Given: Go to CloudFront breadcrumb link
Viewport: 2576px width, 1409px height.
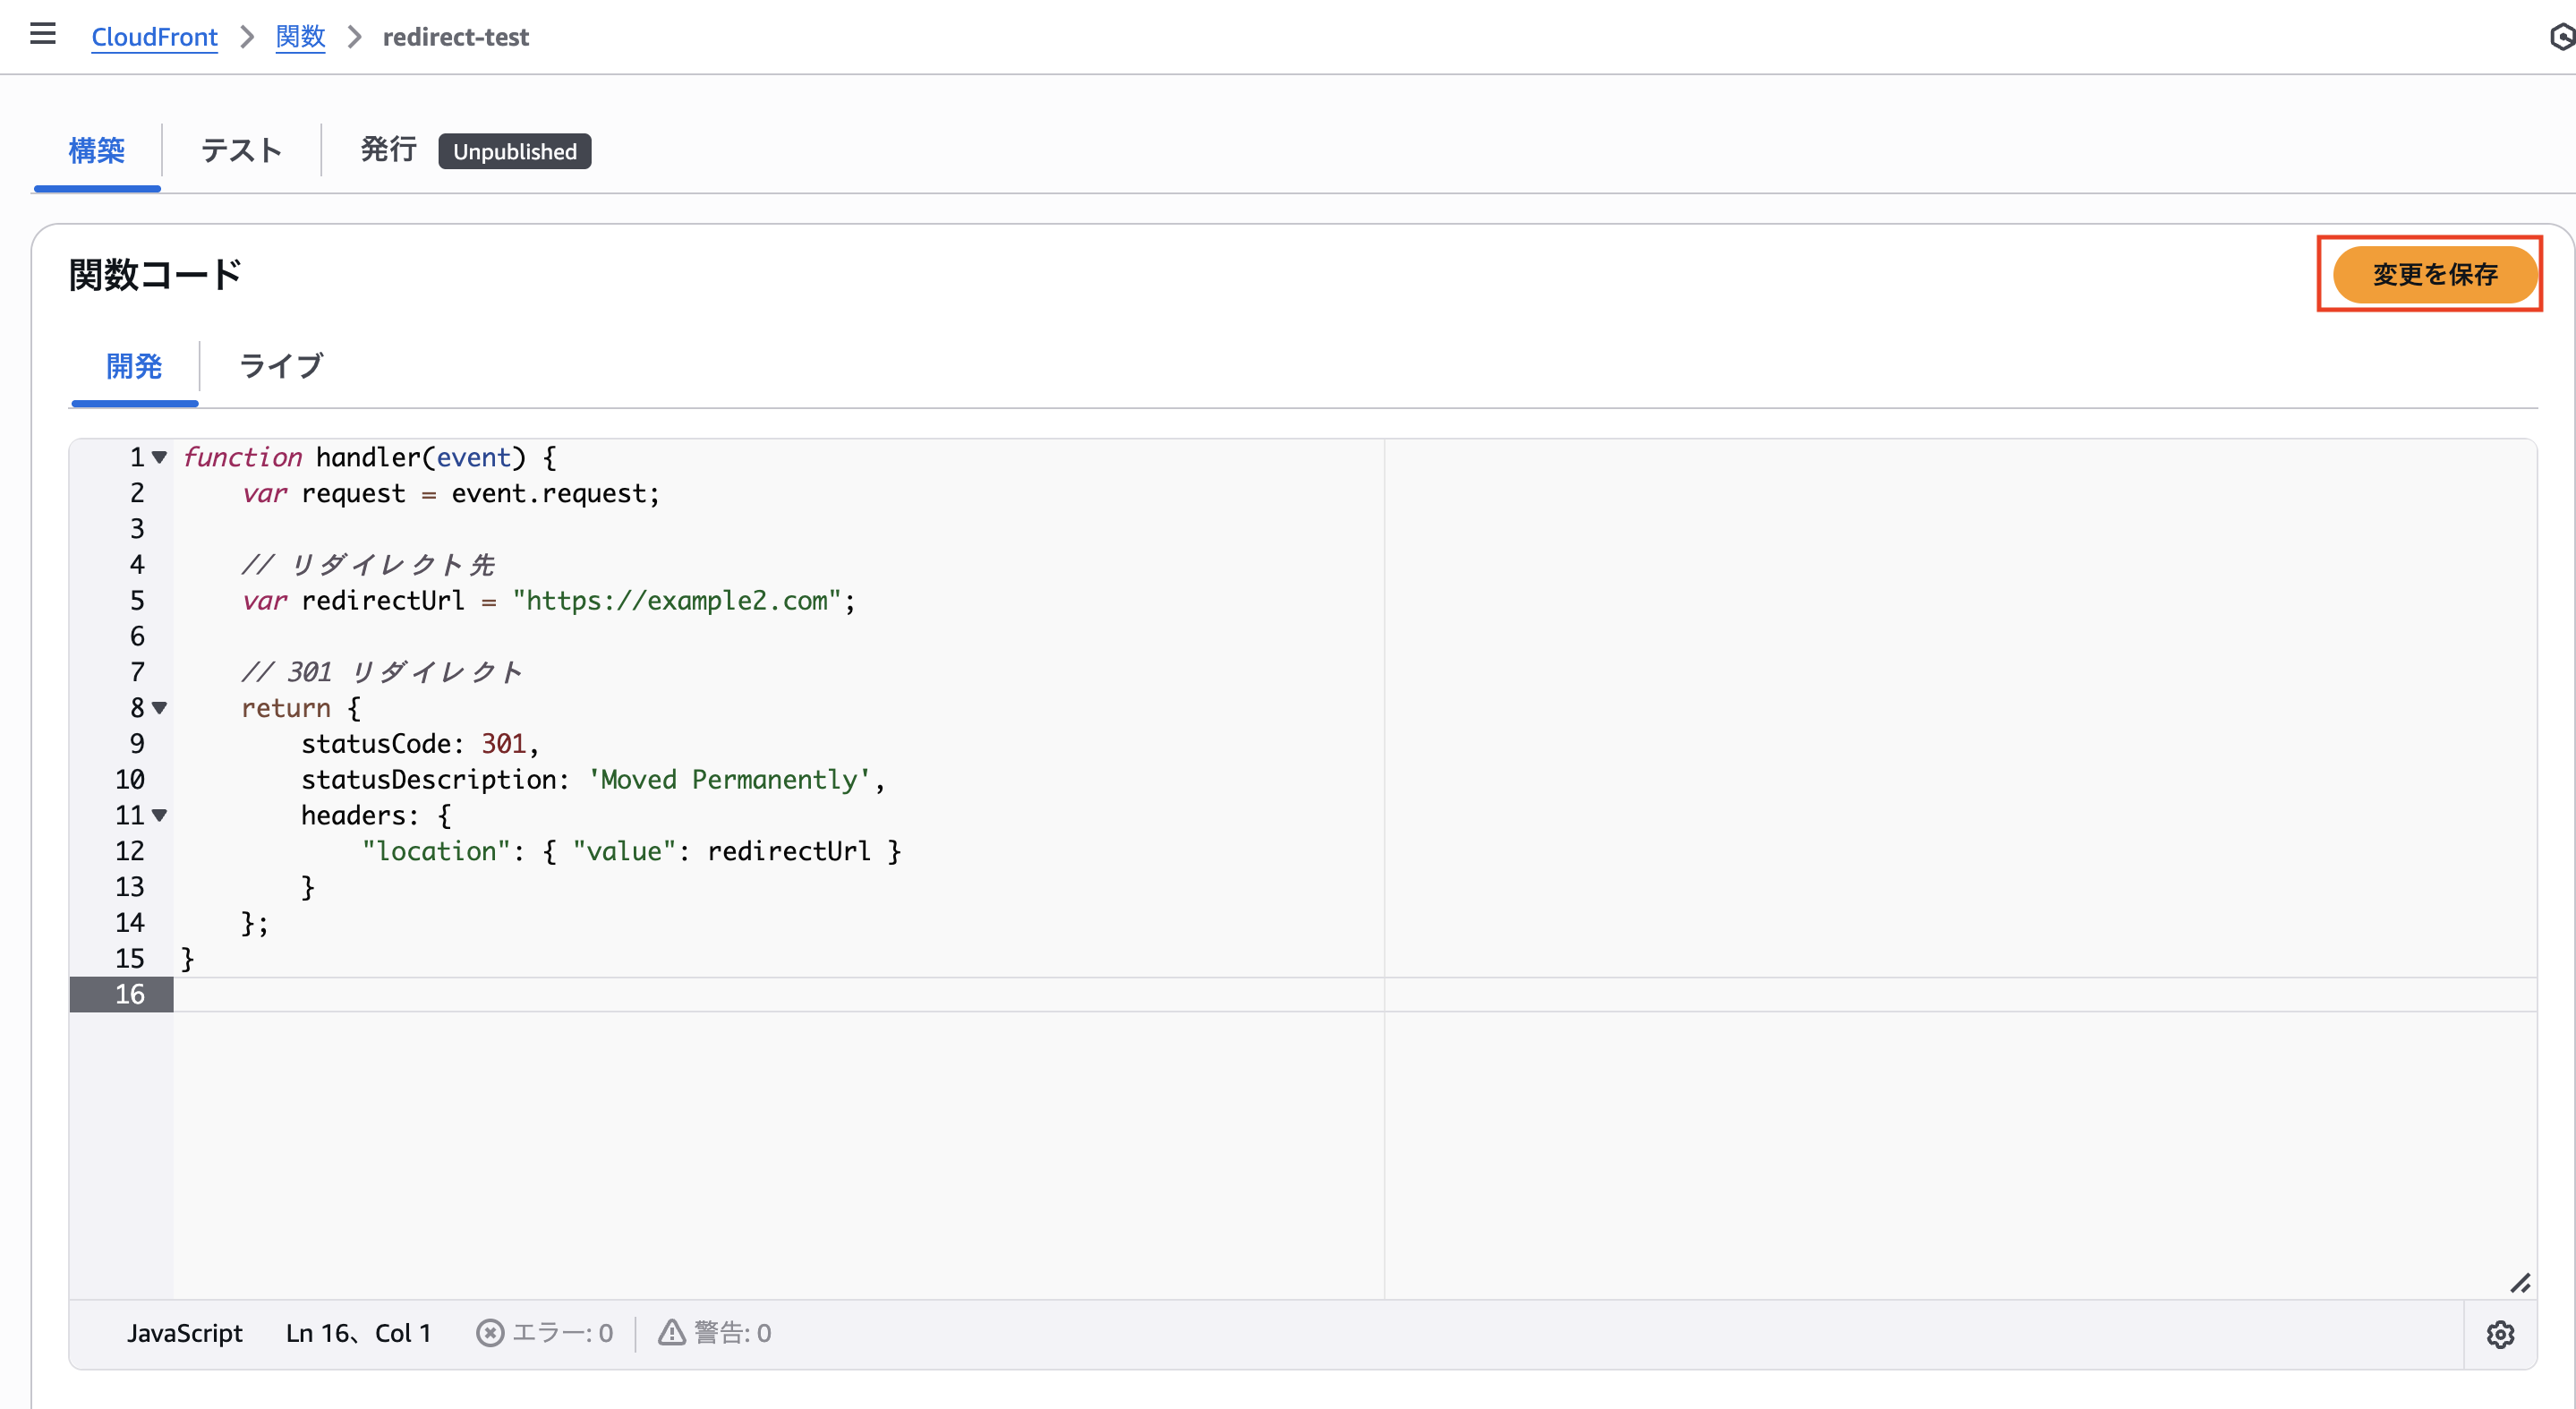Looking at the screenshot, I should [x=154, y=37].
